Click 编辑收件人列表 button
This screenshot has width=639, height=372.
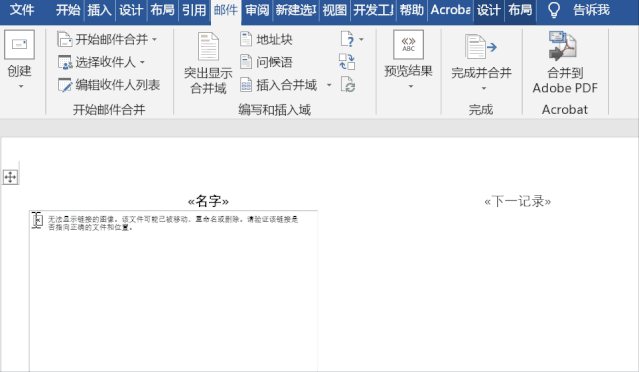109,85
